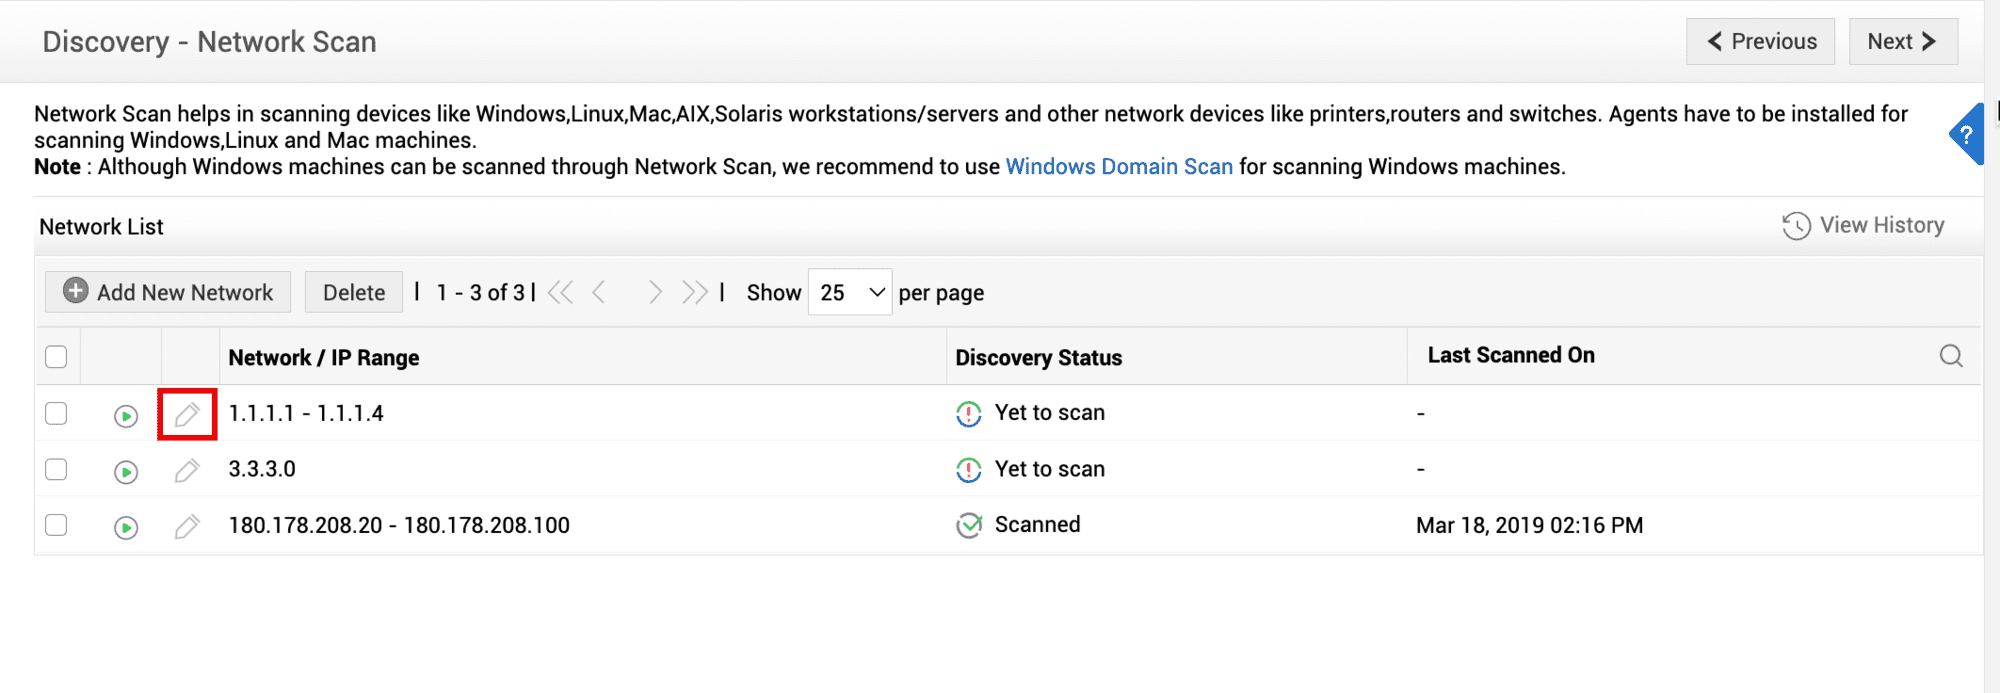
Task: Run scan for 180.178.208.20 range
Action: tap(125, 527)
